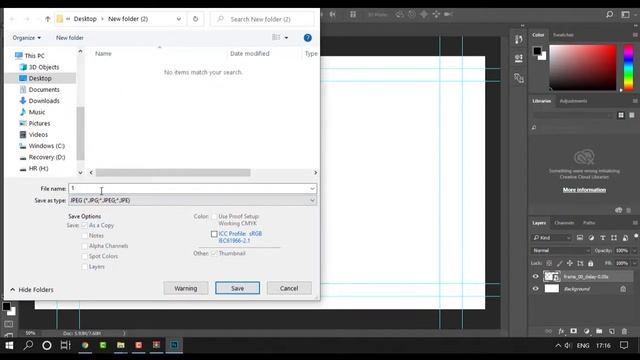Toggle the Alpha Channels checkbox

click(84, 246)
